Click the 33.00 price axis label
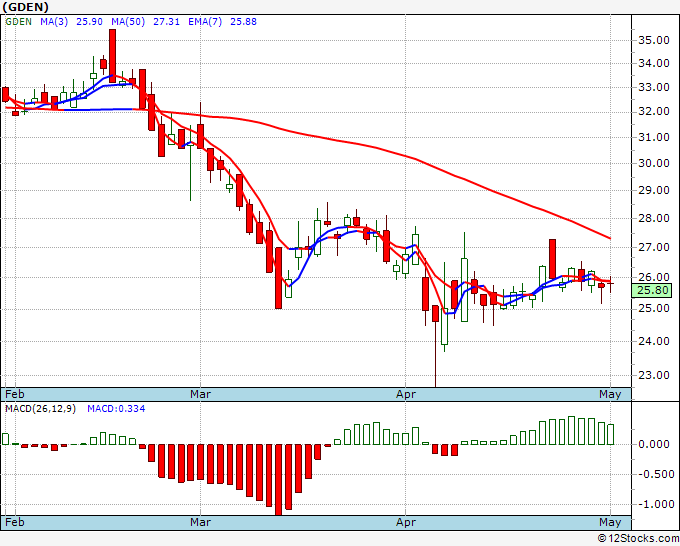Screen dimensions: 680x546 tap(654, 87)
